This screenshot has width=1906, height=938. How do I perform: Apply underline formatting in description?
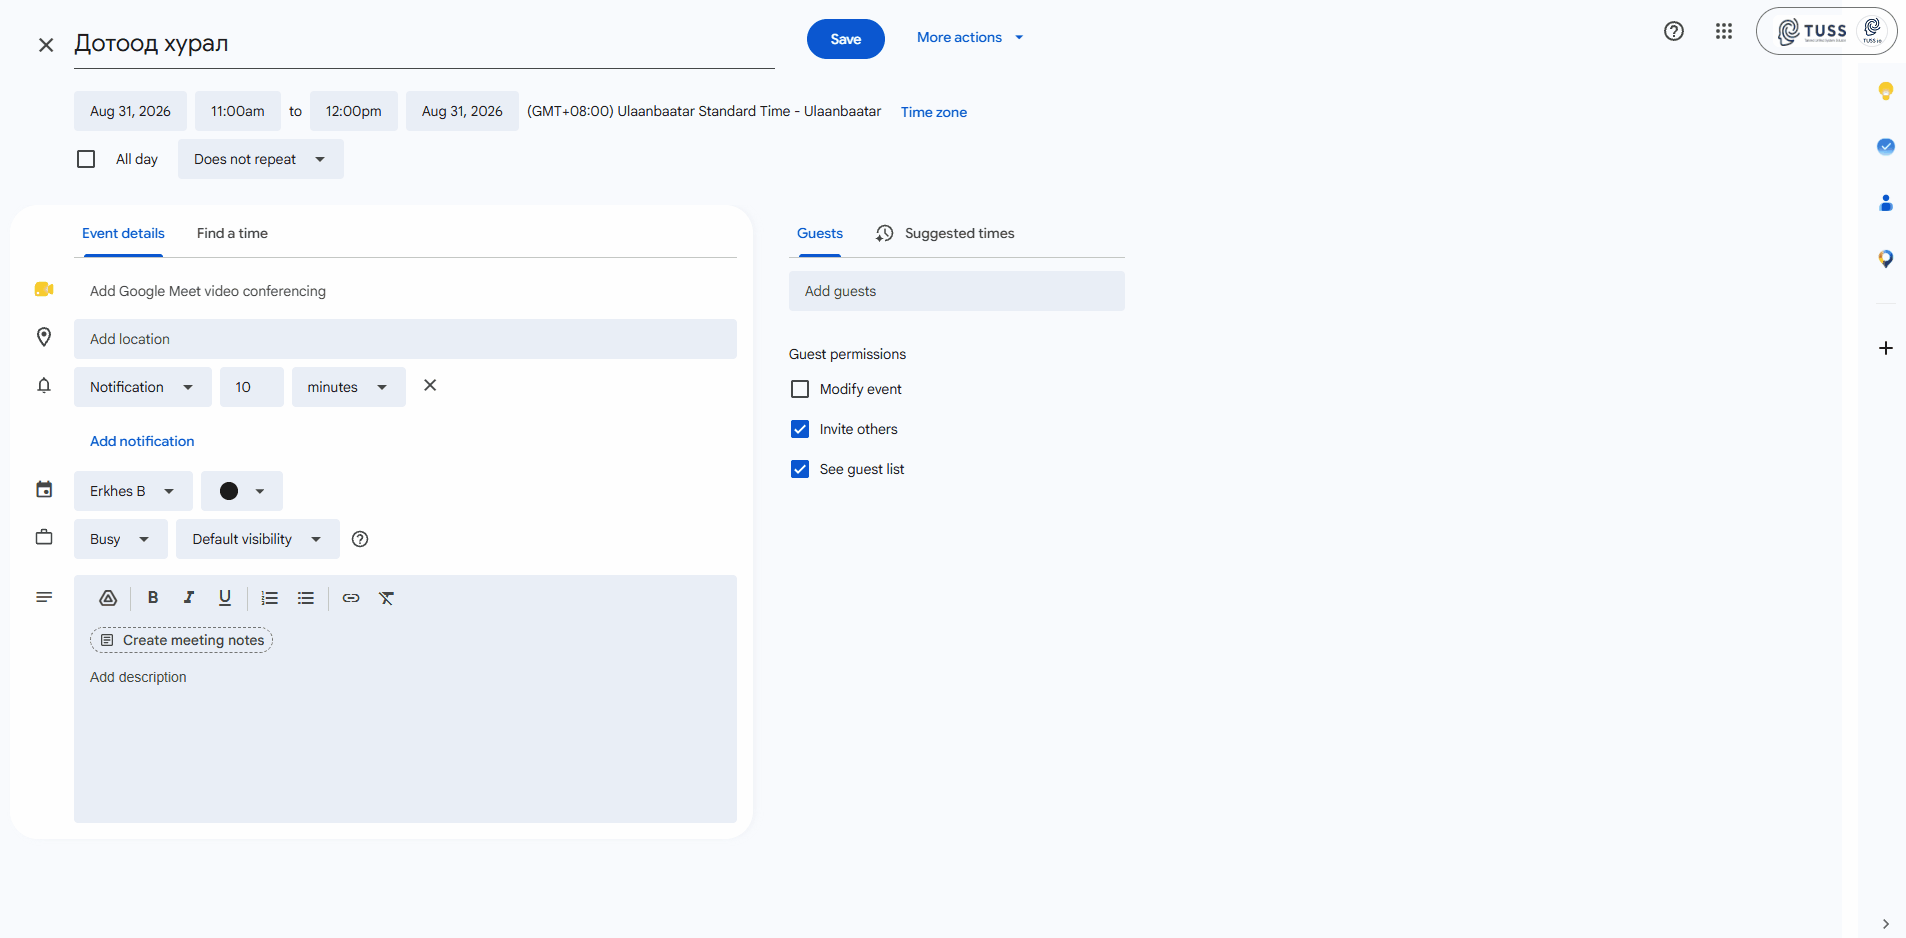click(x=225, y=598)
